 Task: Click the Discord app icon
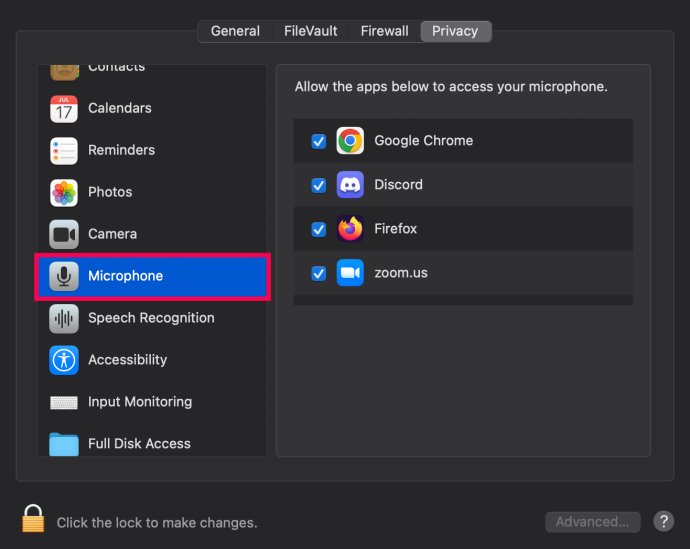click(350, 185)
